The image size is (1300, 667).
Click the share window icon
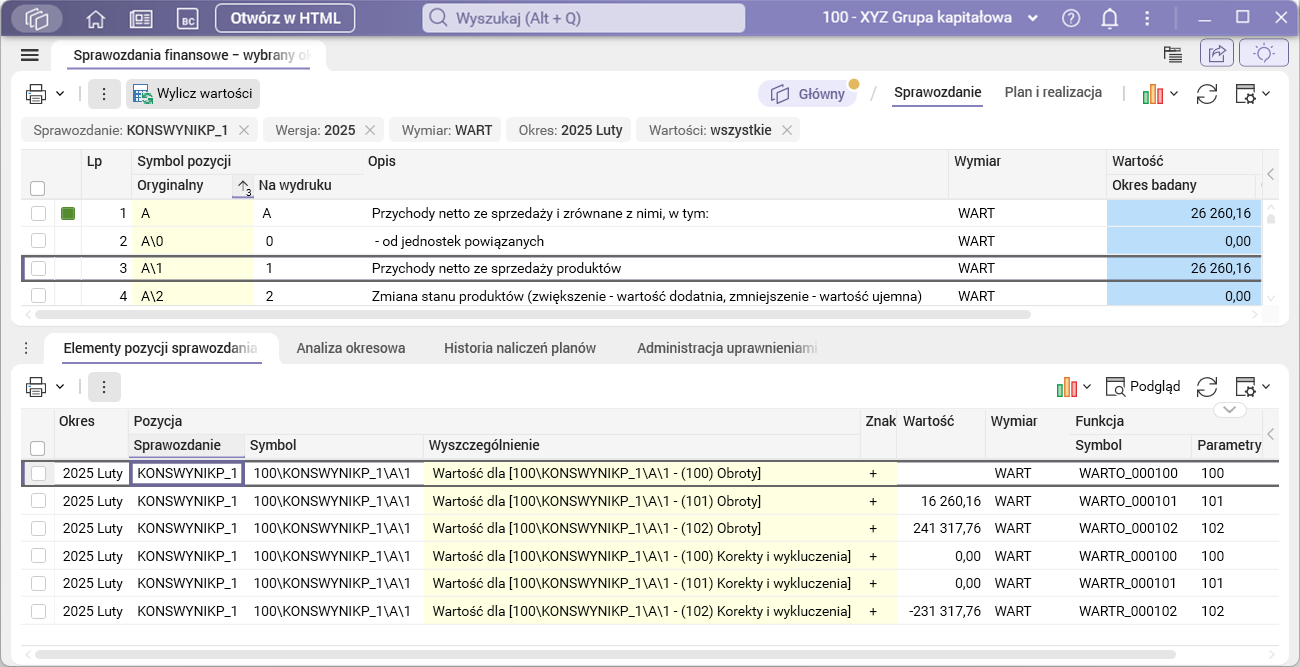1217,54
